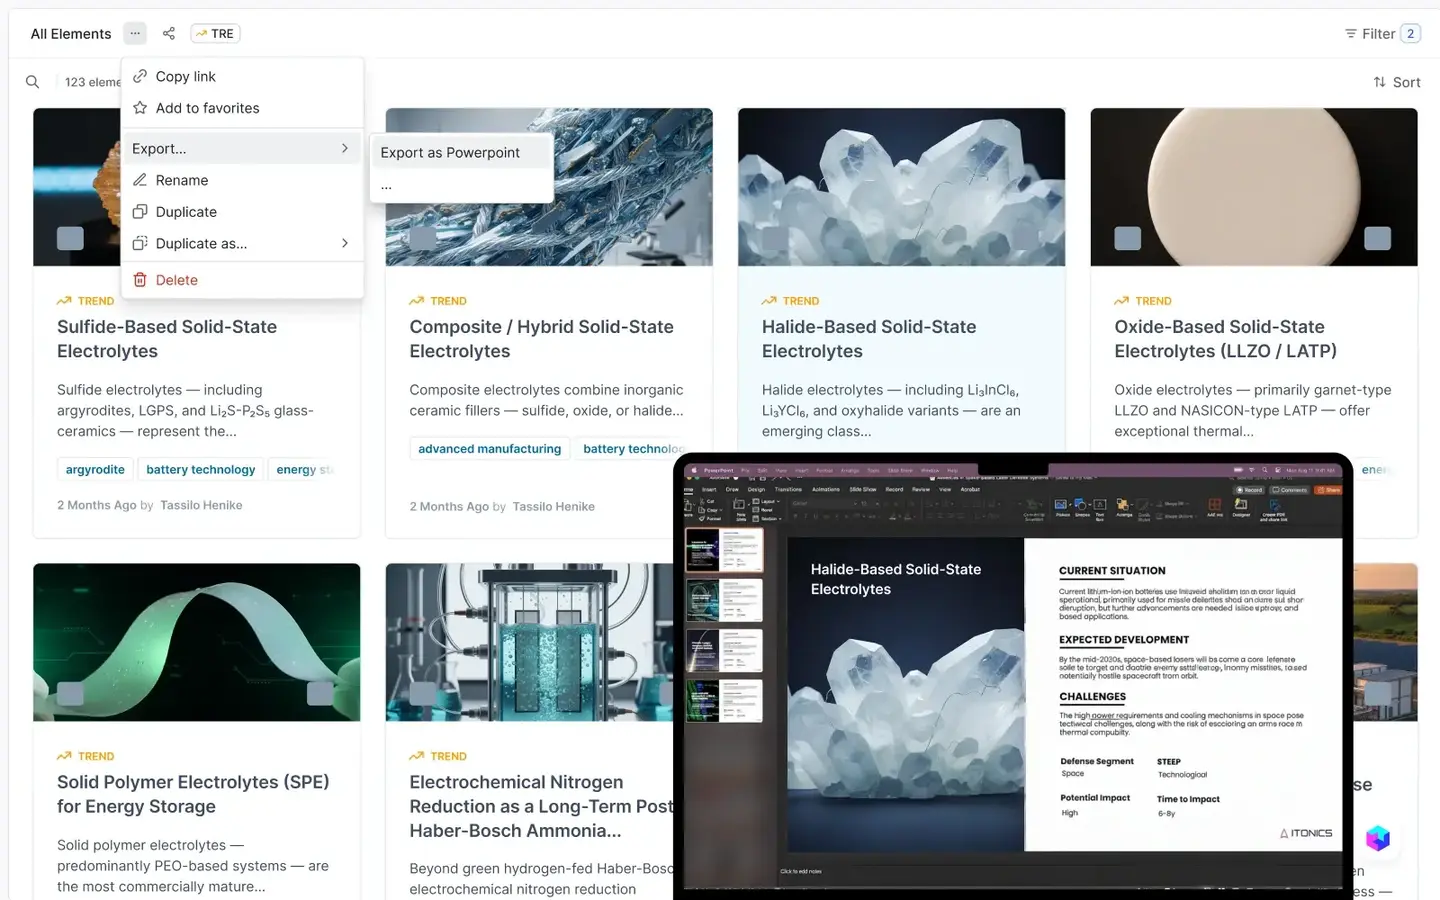Click the ITONICS logo on the PowerPoint slide
The image size is (1440, 900).
(1306, 833)
